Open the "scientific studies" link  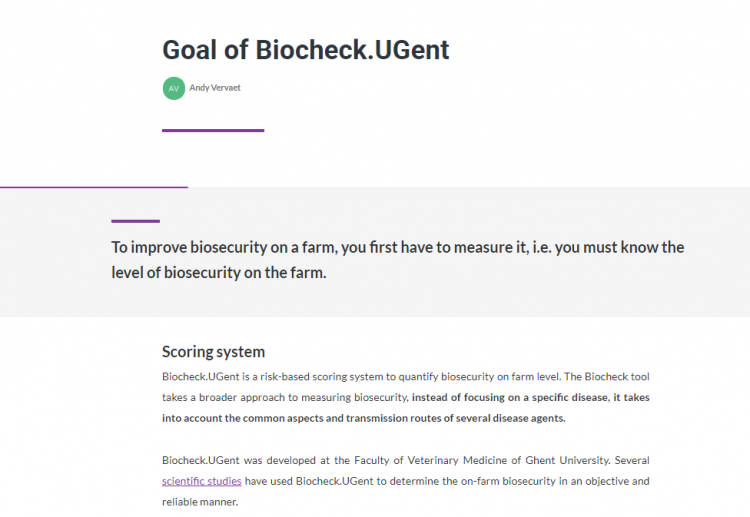click(201, 481)
